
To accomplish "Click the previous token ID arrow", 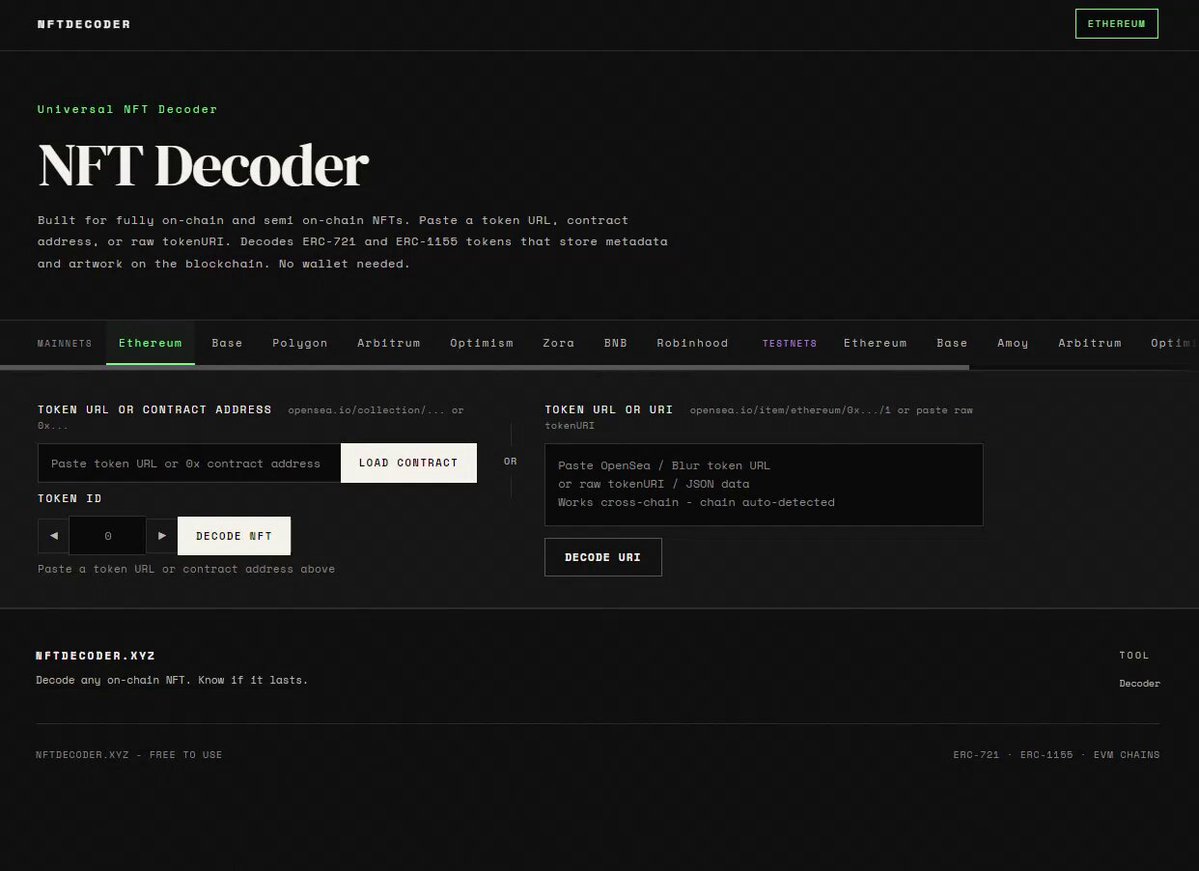I will point(54,535).
